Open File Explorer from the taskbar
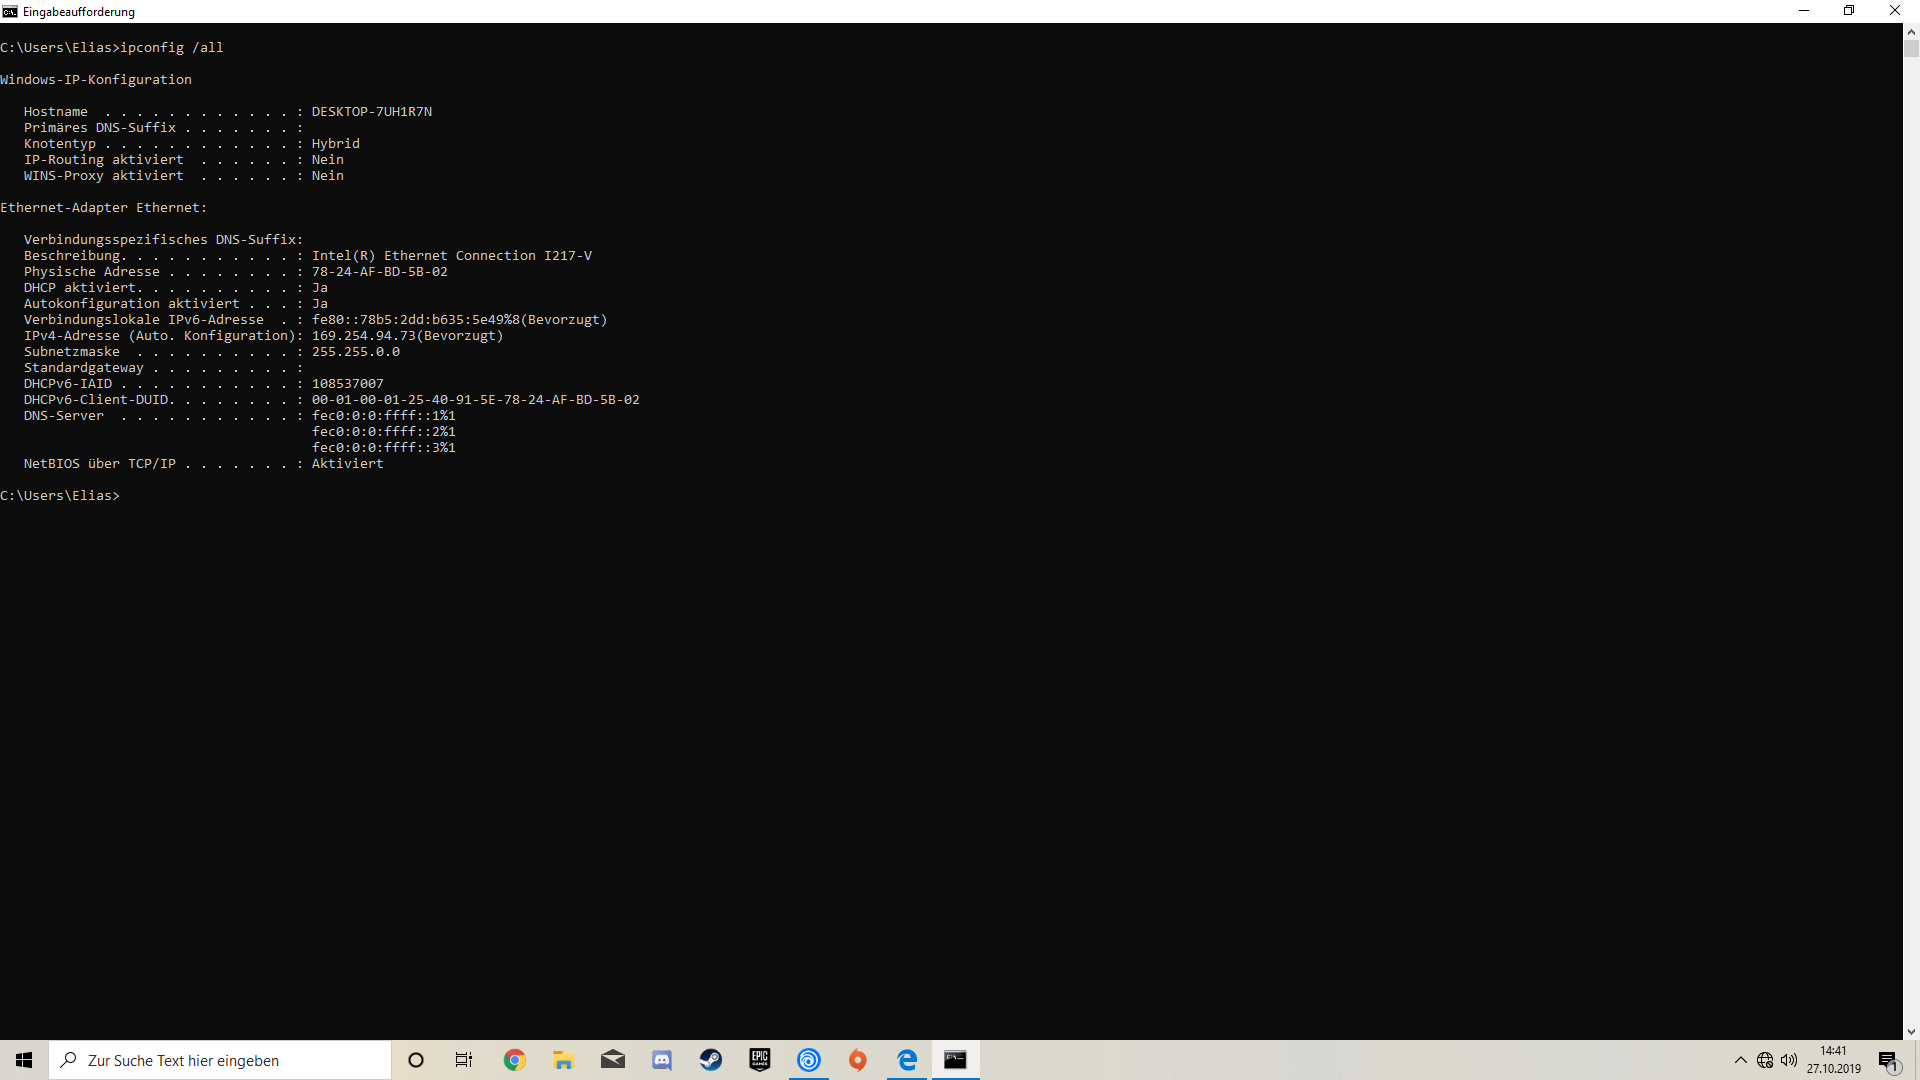Image resolution: width=1920 pixels, height=1080 pixels. [564, 1060]
